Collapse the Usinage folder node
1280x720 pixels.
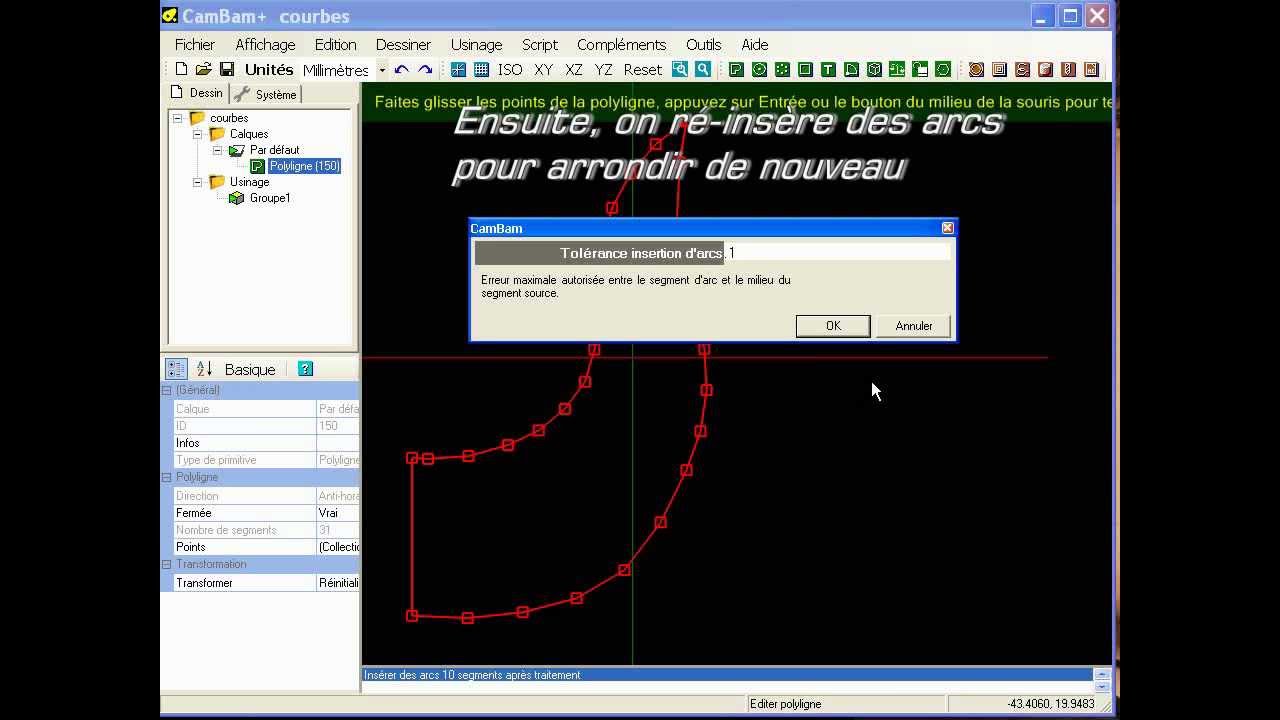click(x=197, y=182)
